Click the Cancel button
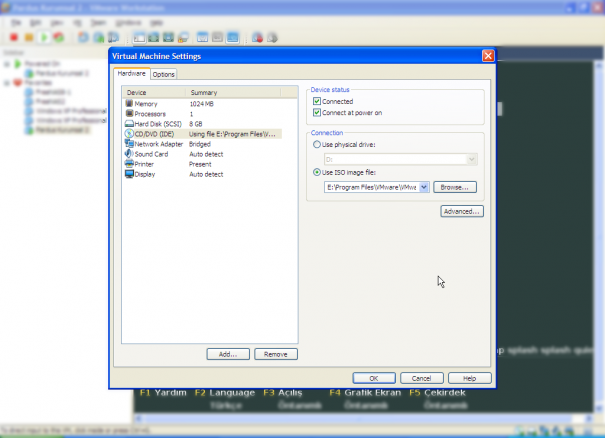 click(421, 378)
